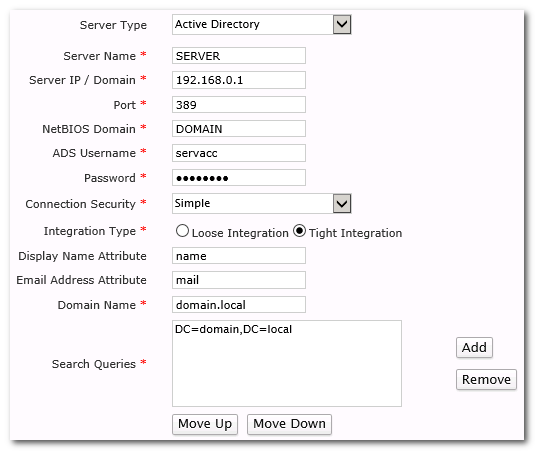Select the DC=domain,DC=local search query entry
The image size is (535, 451).
[x=233, y=329]
